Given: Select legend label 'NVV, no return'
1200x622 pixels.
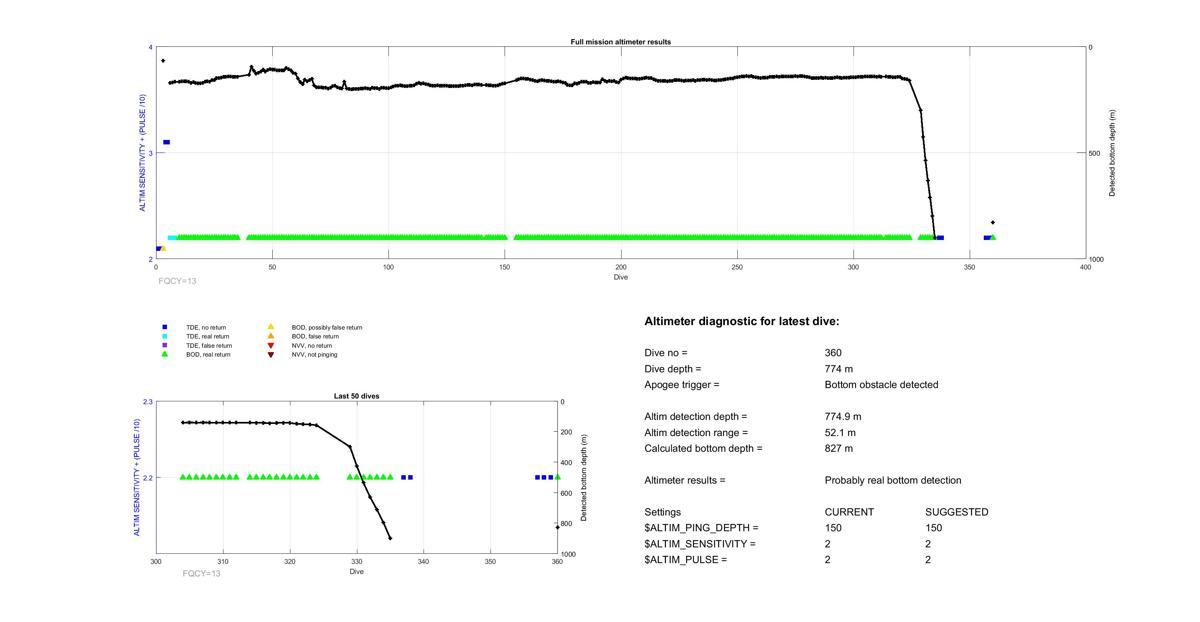Looking at the screenshot, I should [x=312, y=345].
